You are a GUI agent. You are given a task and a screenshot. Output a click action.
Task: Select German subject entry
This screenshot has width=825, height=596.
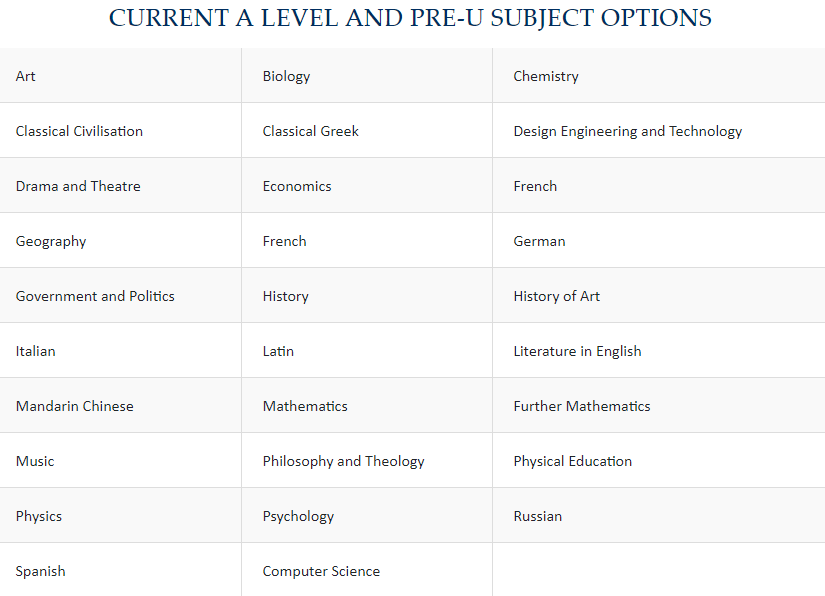539,241
